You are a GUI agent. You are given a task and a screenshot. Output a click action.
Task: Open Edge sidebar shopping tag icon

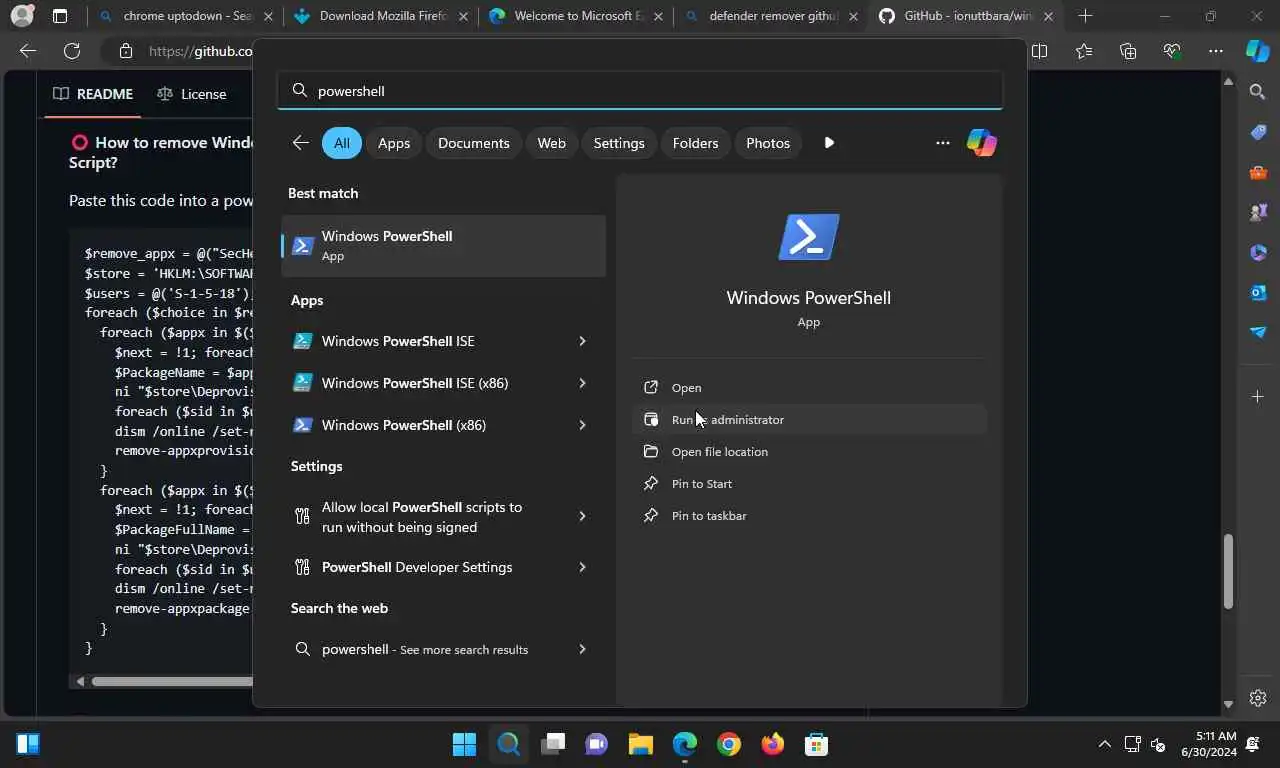[x=1258, y=132]
